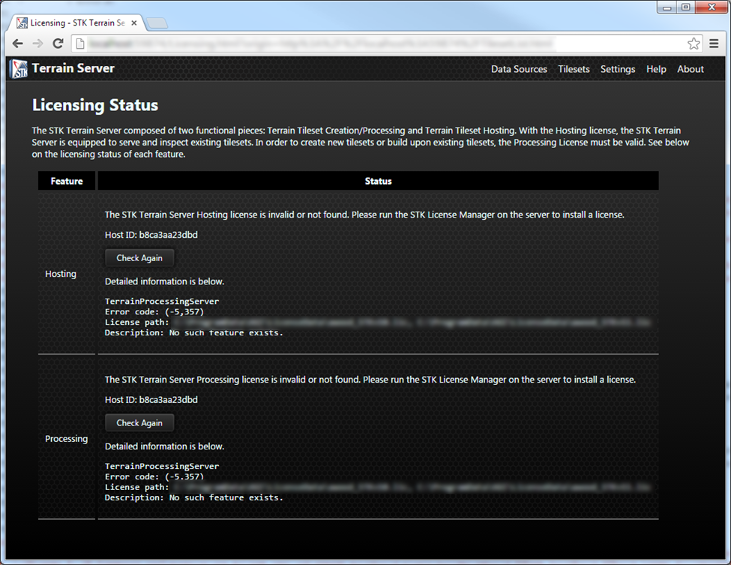
Task: Open the Data Sources menu
Action: [519, 69]
